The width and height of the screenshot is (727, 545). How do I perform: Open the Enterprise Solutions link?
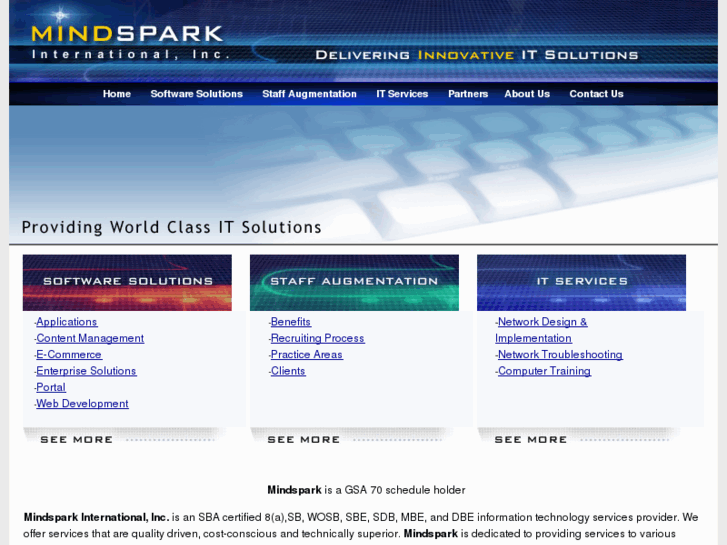[x=86, y=371]
